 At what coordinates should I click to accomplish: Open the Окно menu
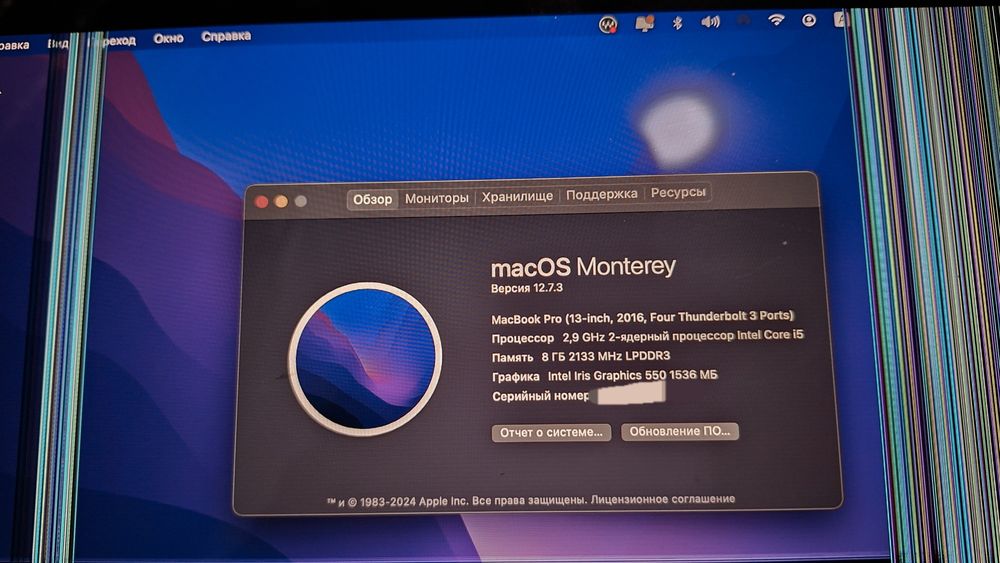click(x=168, y=38)
